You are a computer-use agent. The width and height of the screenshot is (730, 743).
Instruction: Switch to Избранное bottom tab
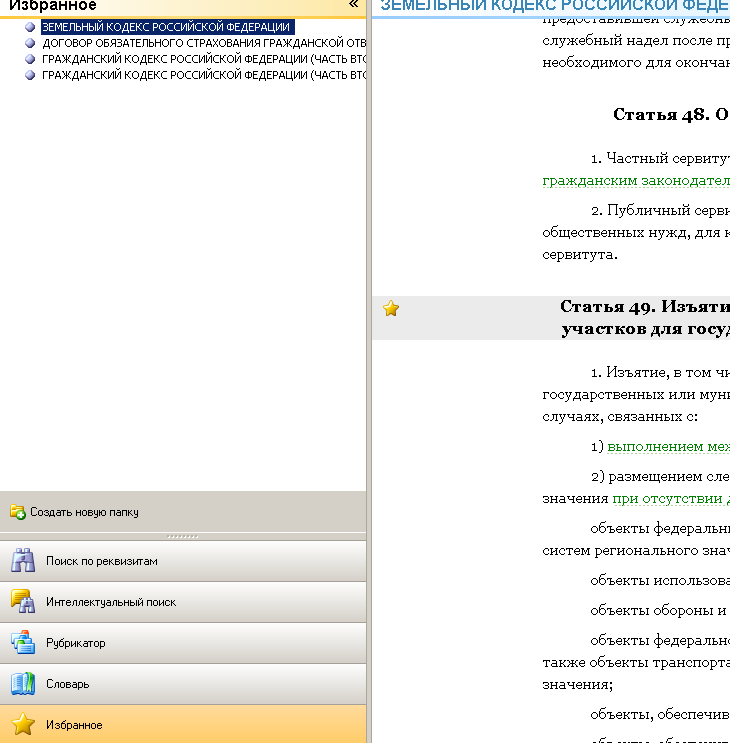[183, 724]
